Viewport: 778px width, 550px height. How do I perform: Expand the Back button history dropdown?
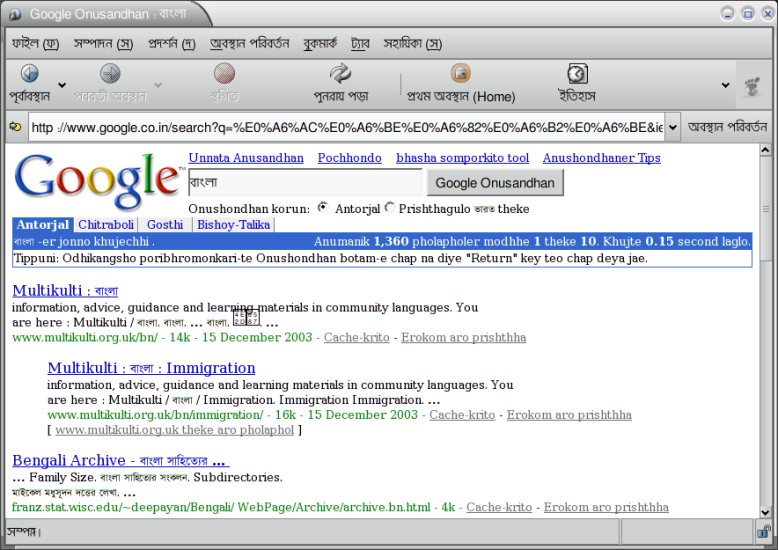[x=62, y=86]
